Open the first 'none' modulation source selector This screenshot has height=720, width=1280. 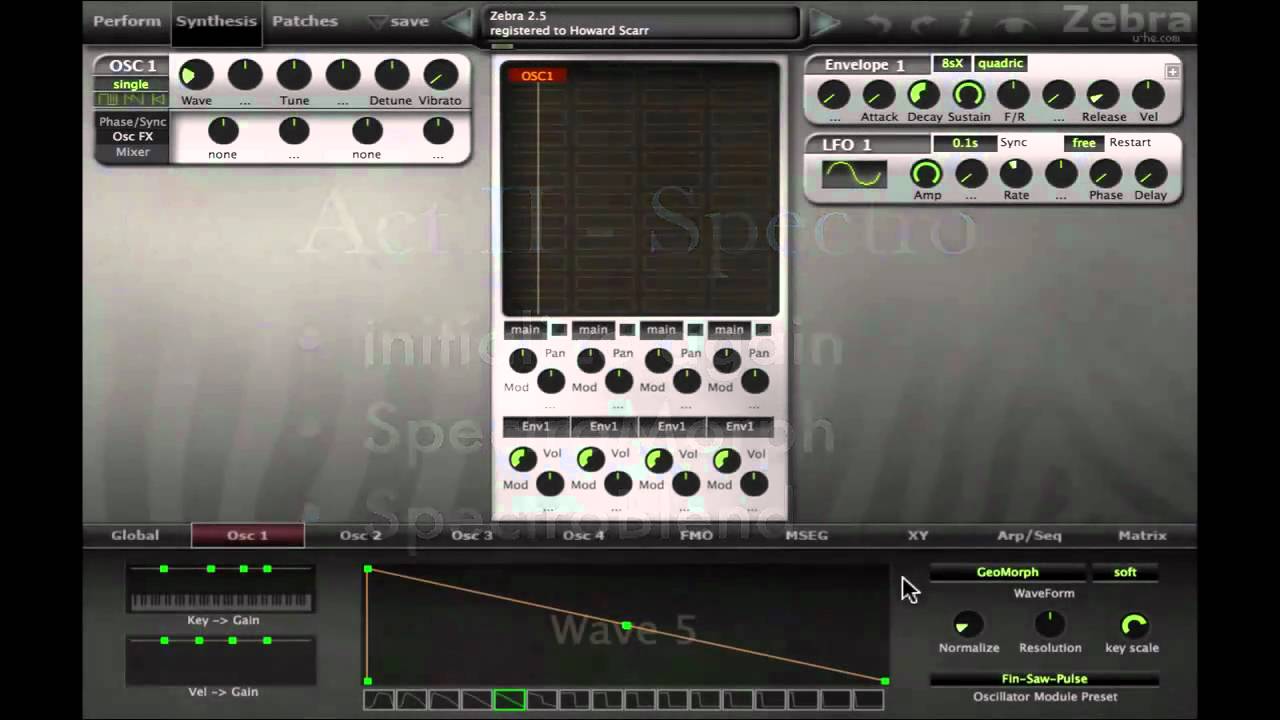point(222,155)
